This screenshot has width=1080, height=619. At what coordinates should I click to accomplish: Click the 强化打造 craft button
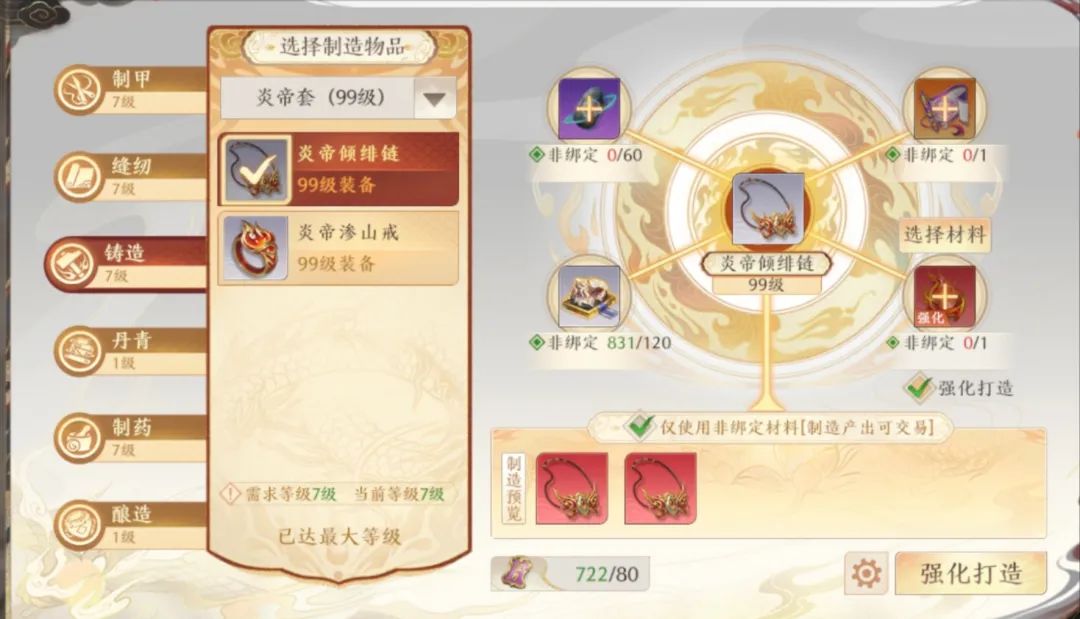[970, 573]
